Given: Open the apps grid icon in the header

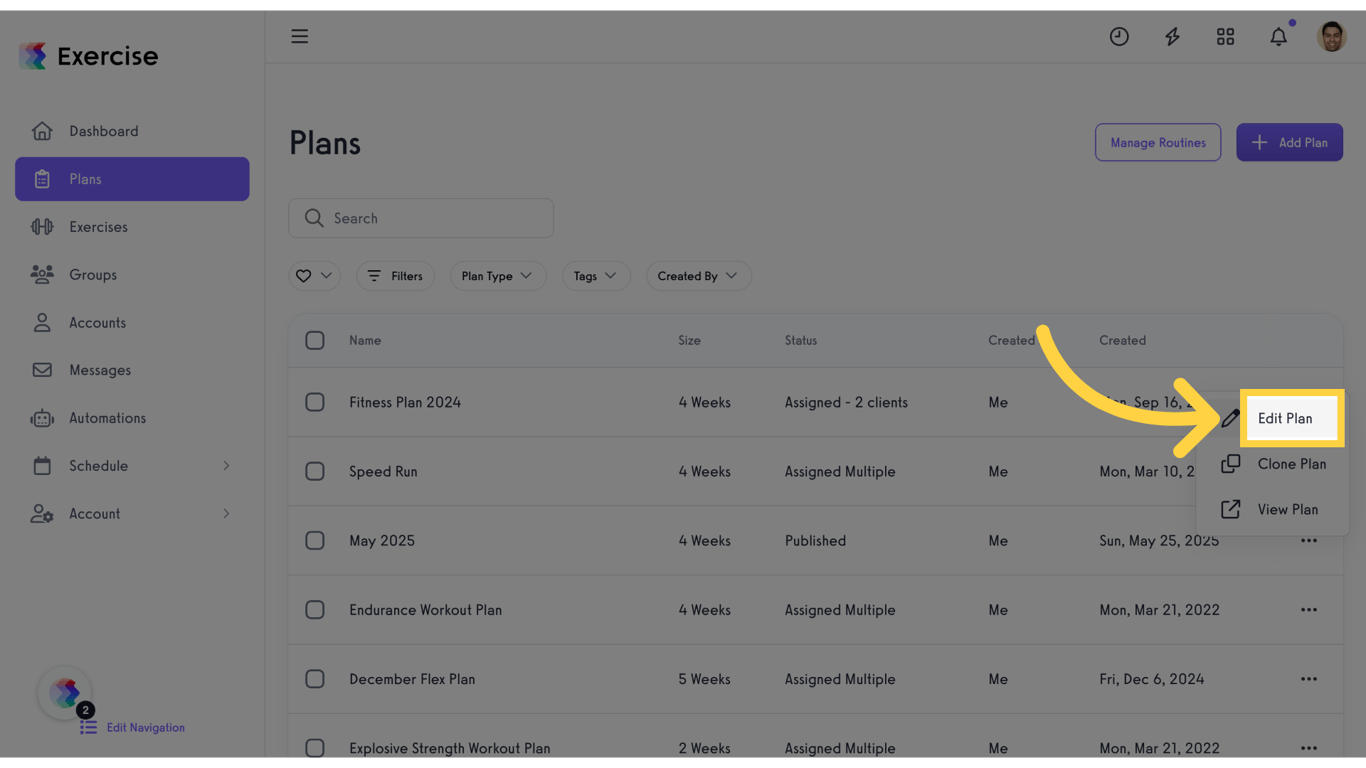Looking at the screenshot, I should click(x=1225, y=36).
